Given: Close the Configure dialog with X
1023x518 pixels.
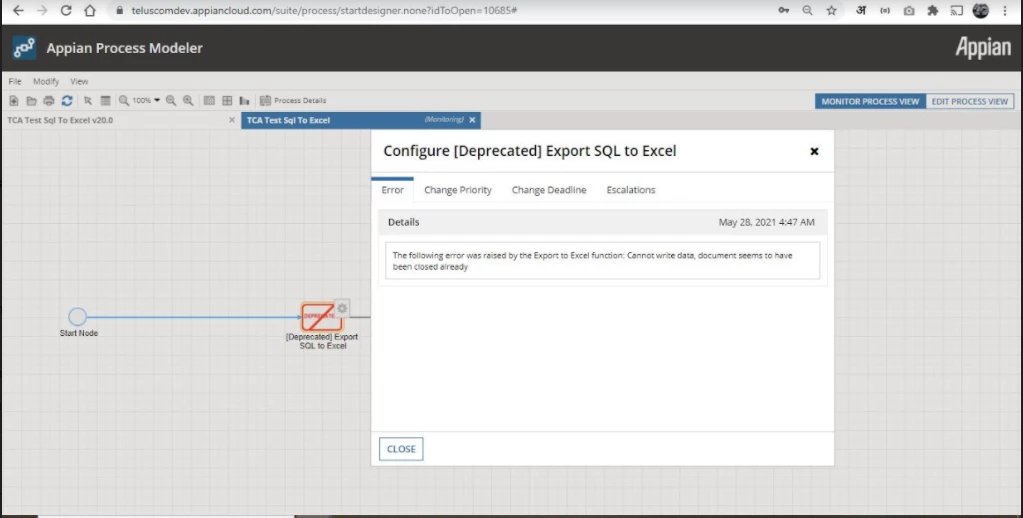Looking at the screenshot, I should (814, 151).
